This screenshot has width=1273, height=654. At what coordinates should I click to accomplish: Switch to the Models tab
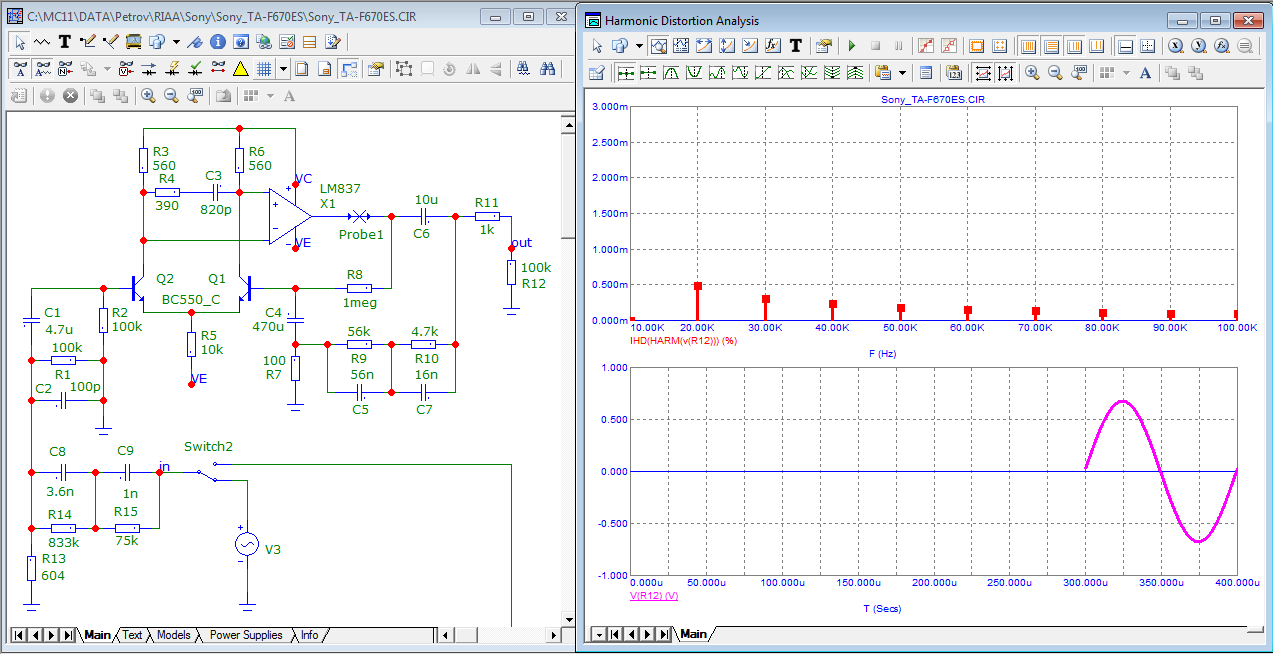point(173,635)
